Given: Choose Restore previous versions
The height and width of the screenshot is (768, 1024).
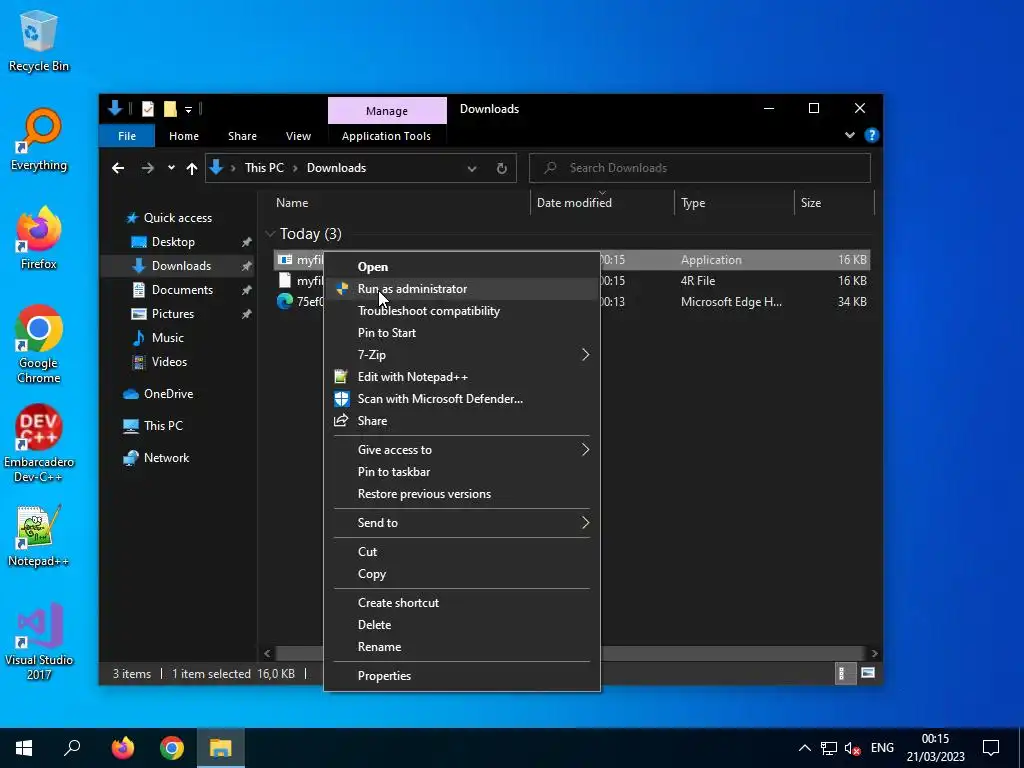Looking at the screenshot, I should (x=462, y=494).
